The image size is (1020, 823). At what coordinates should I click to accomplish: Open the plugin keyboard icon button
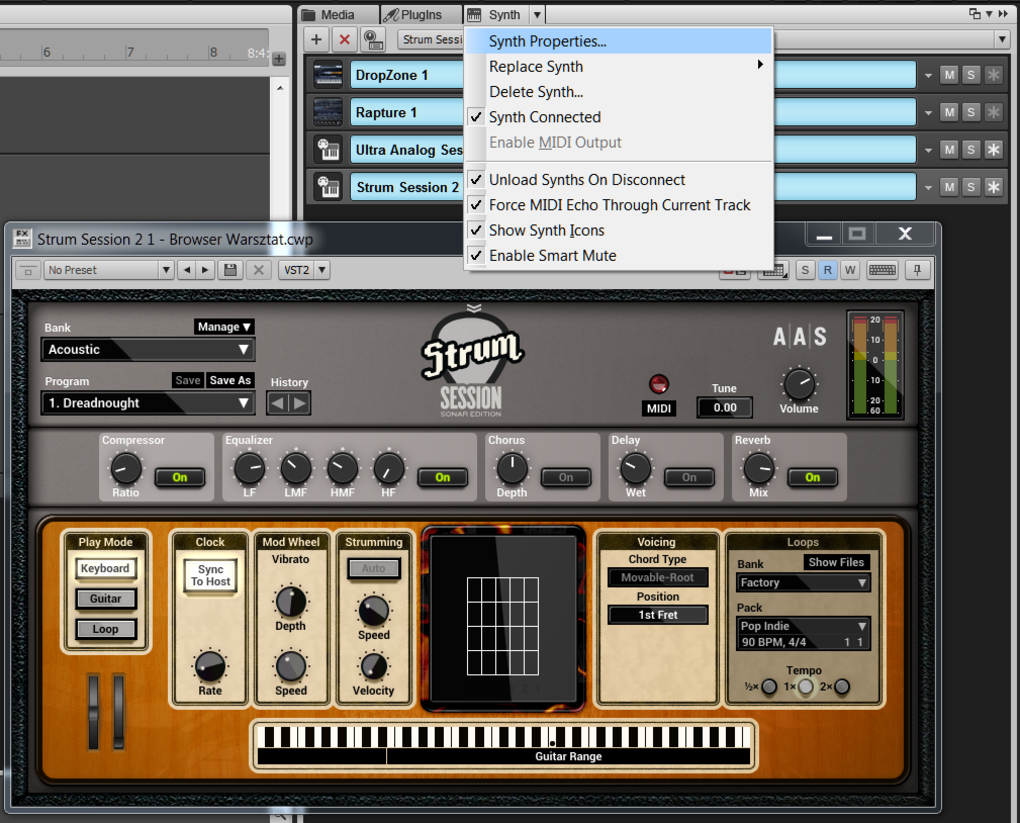882,270
